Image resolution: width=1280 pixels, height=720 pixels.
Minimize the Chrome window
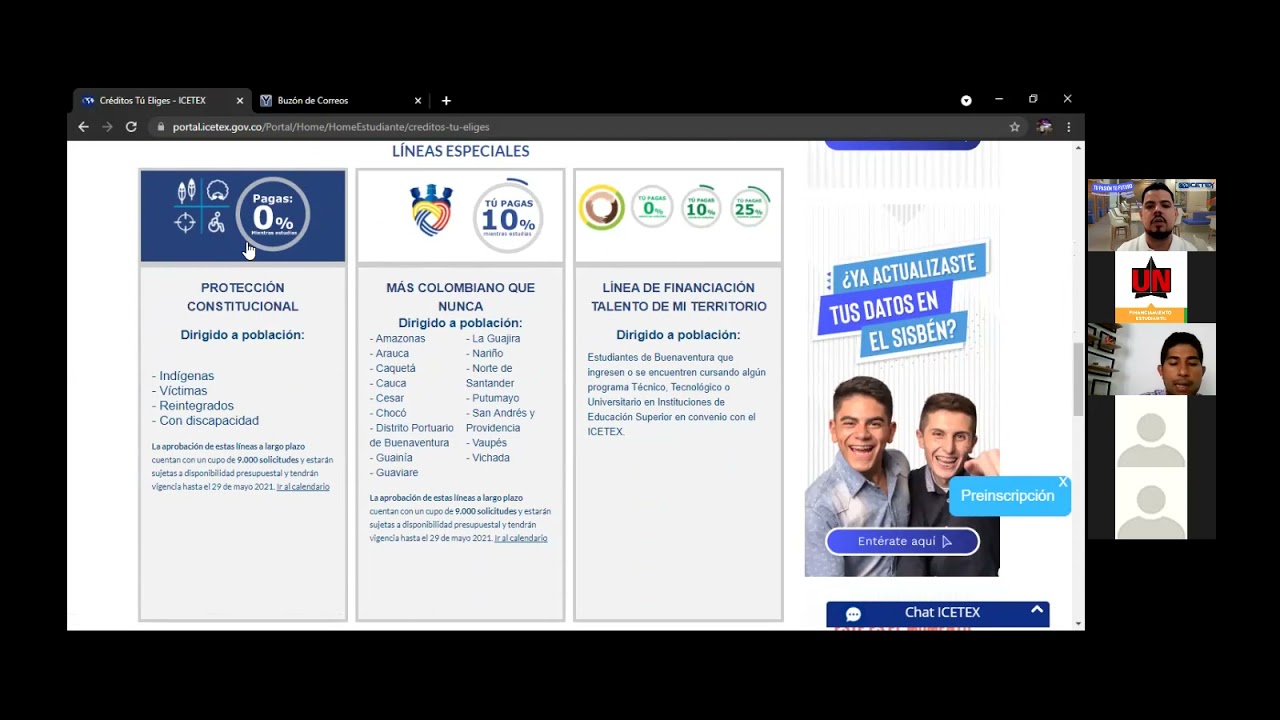(998, 99)
